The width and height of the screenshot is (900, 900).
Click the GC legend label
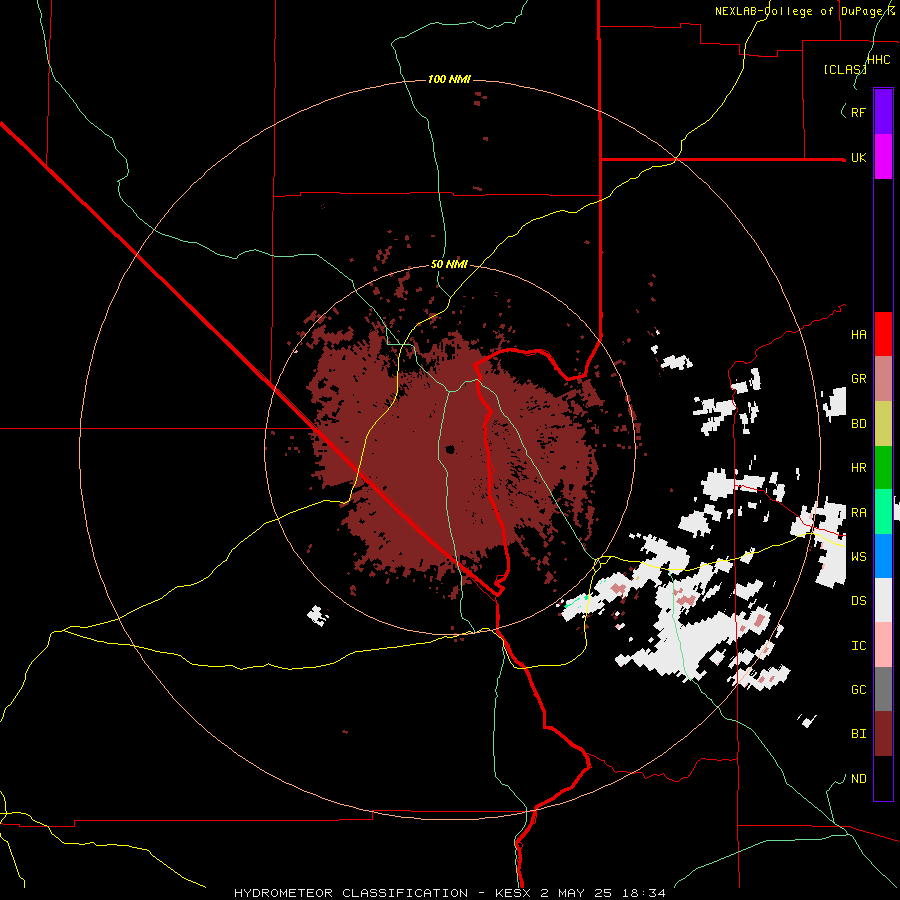(858, 689)
